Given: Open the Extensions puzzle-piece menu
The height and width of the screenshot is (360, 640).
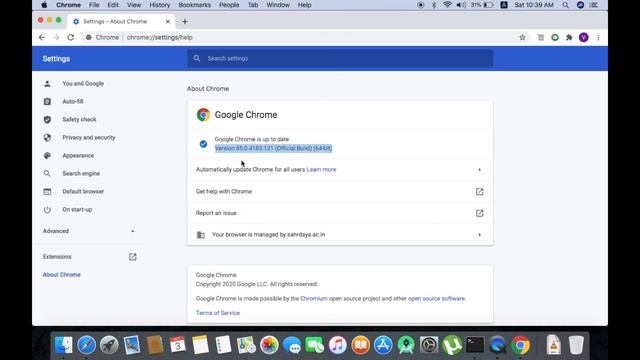Looking at the screenshot, I should click(x=569, y=38).
